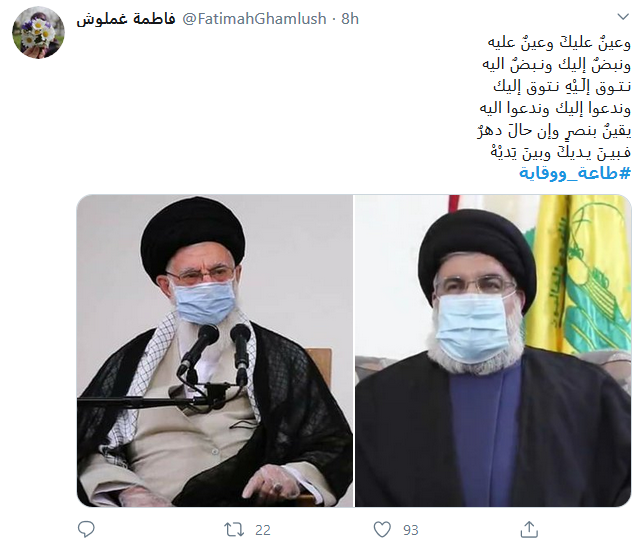The width and height of the screenshot is (639, 547).
Task: View the right photo with yellow flag
Action: [493, 351]
